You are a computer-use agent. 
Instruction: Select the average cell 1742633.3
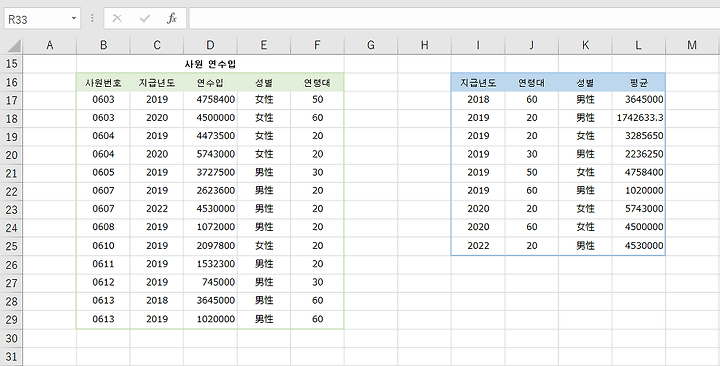638,118
